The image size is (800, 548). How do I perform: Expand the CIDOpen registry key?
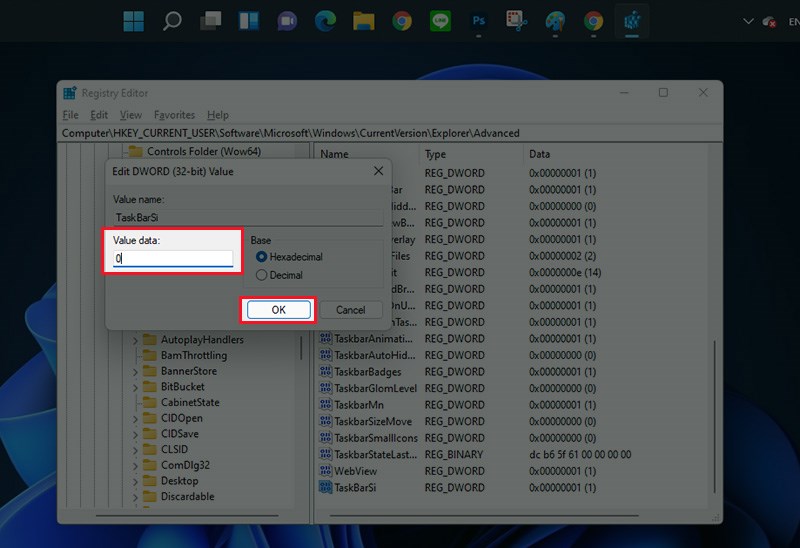(136, 418)
